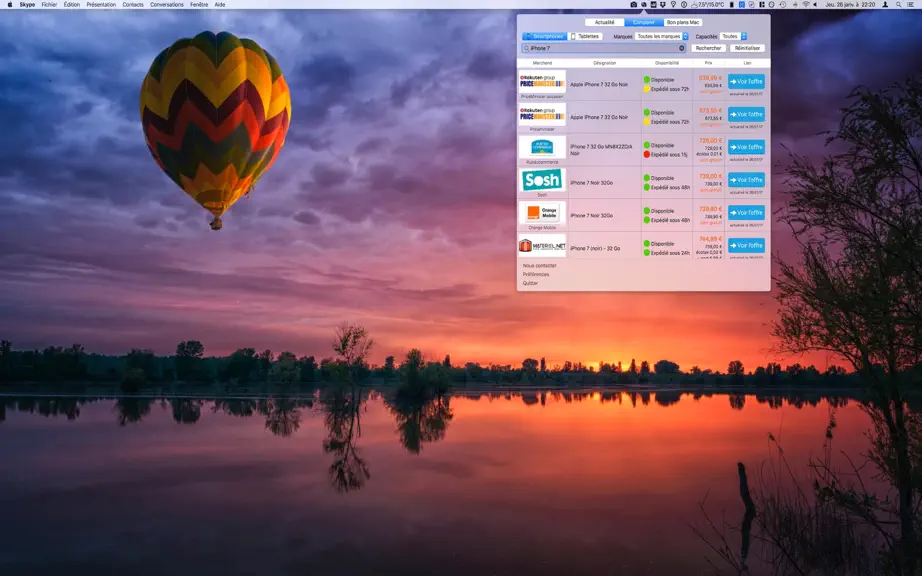922x576 pixels.
Task: Switch to the Actualité tab
Action: pyautogui.click(x=604, y=22)
